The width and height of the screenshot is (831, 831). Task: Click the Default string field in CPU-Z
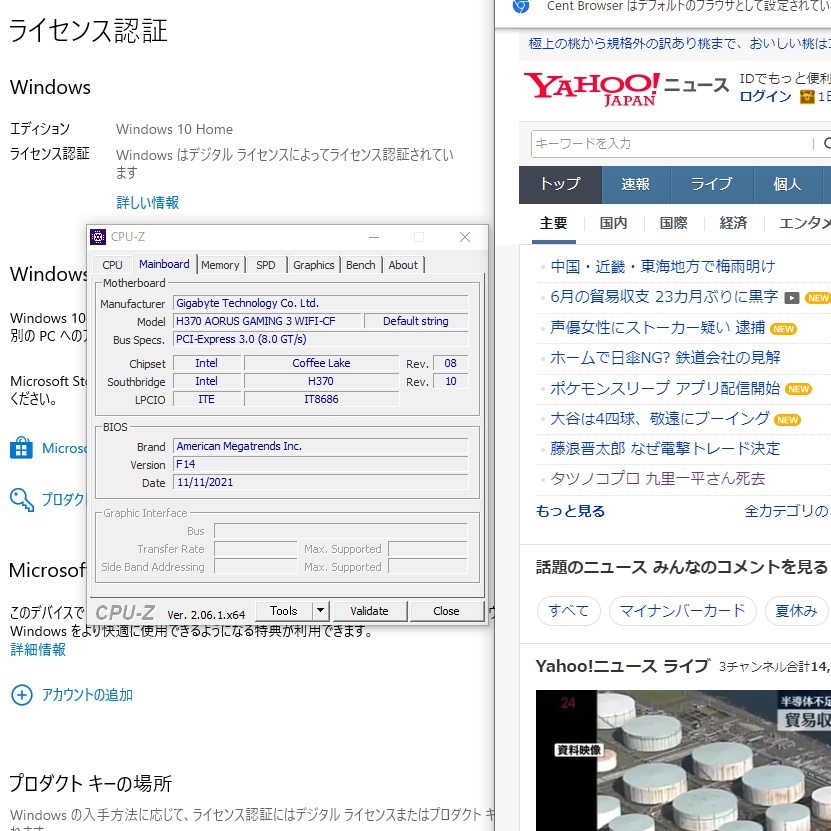point(416,321)
